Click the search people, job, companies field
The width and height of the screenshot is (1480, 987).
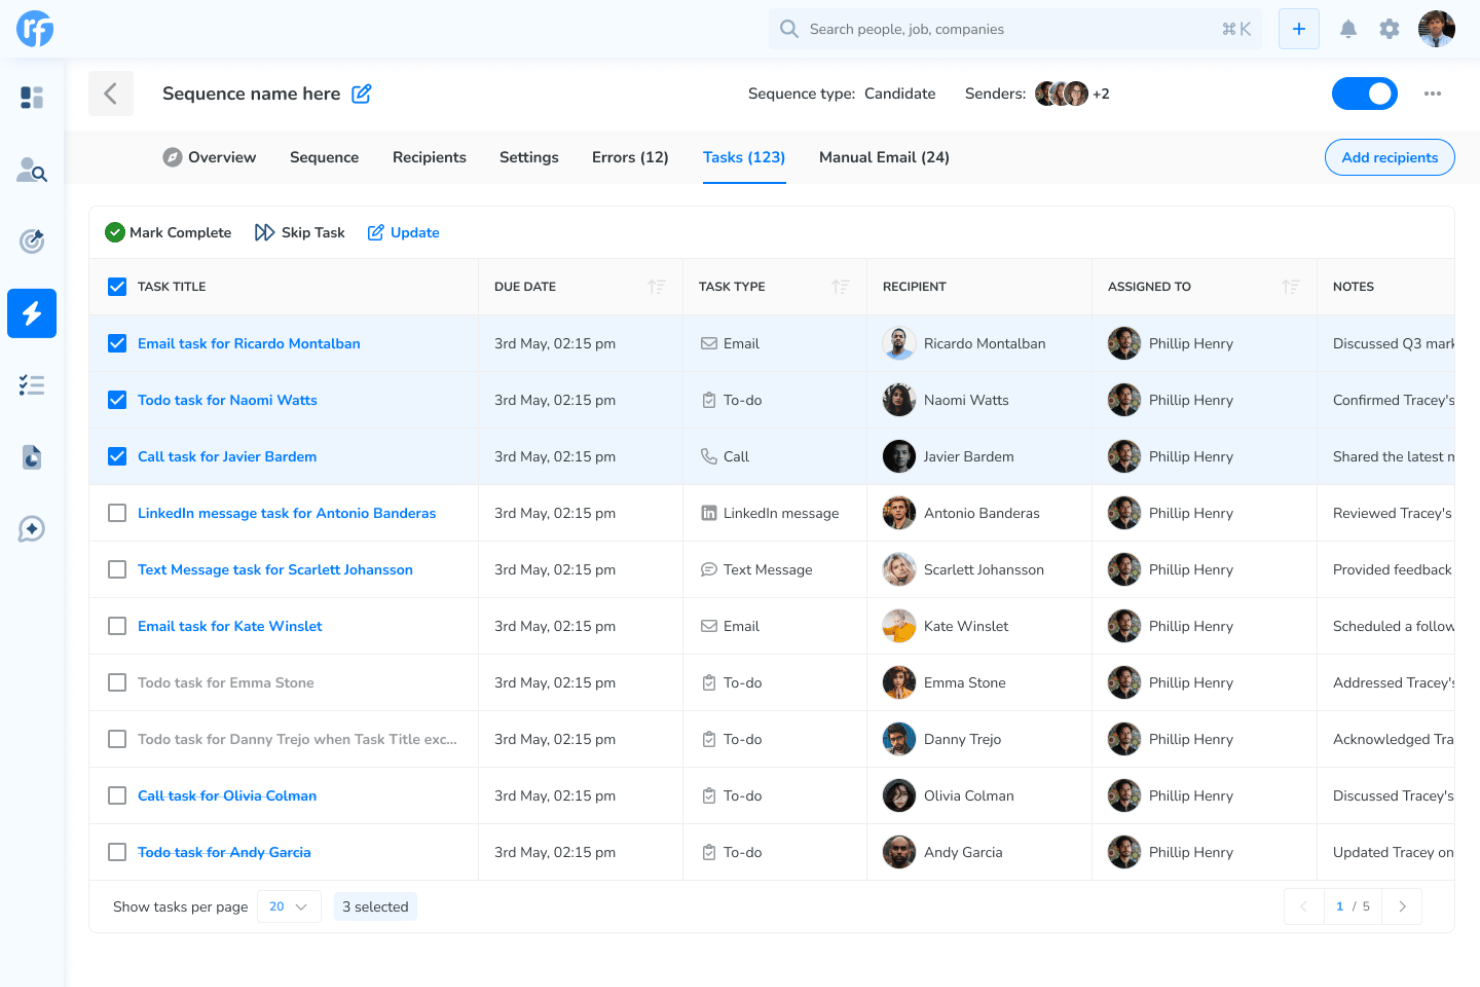pyautogui.click(x=1015, y=29)
